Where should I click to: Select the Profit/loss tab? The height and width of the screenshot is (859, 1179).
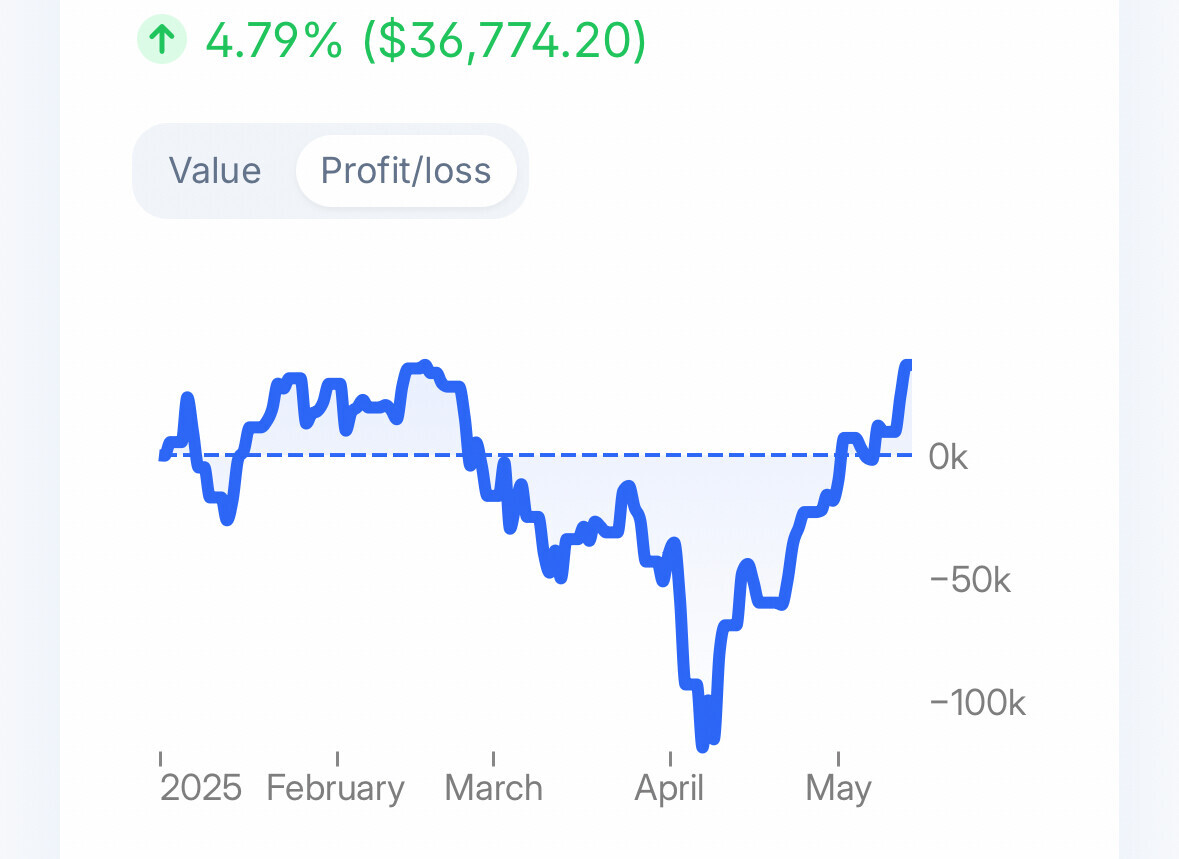coord(406,171)
